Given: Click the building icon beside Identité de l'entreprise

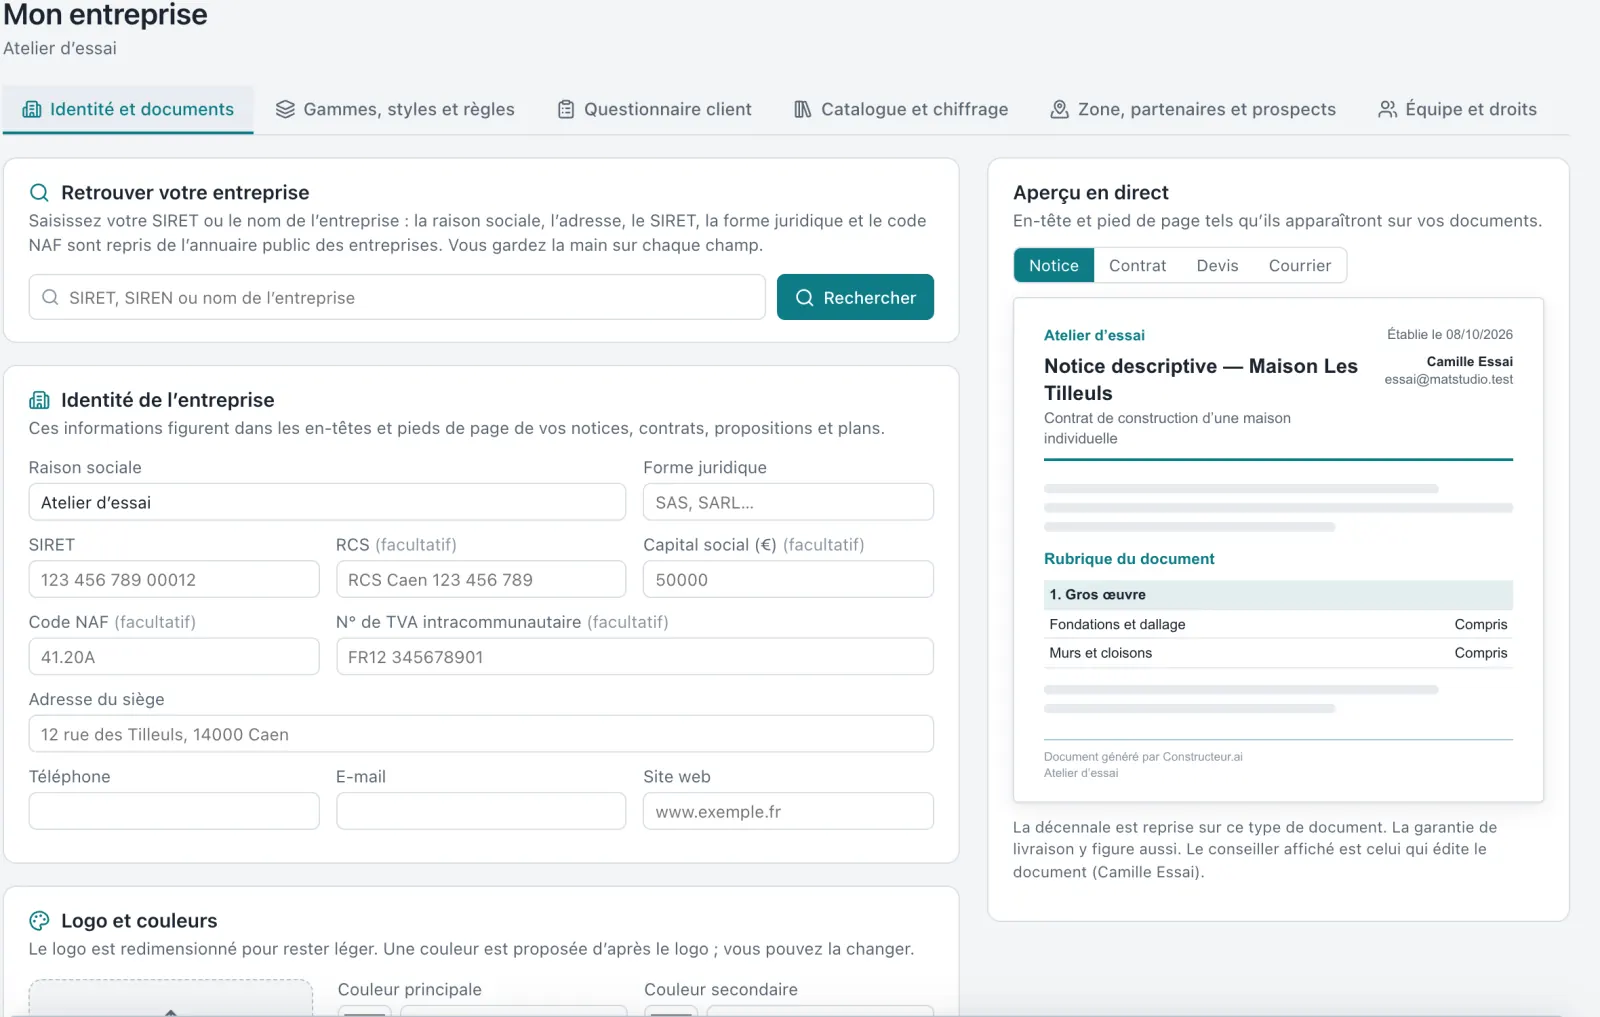Looking at the screenshot, I should 39,400.
